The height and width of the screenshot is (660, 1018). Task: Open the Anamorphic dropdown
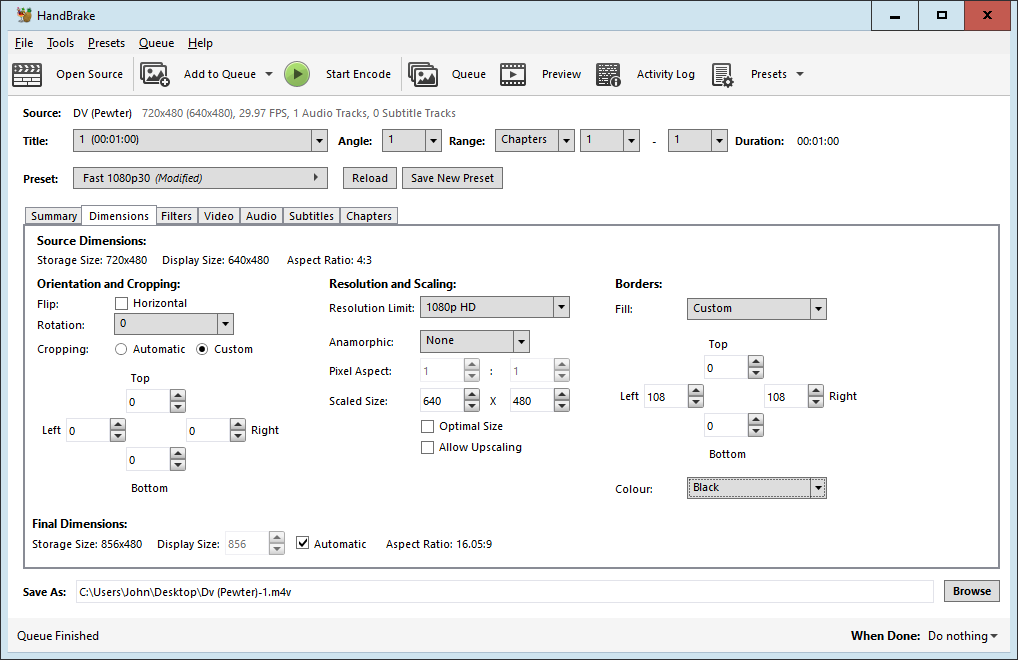[475, 341]
